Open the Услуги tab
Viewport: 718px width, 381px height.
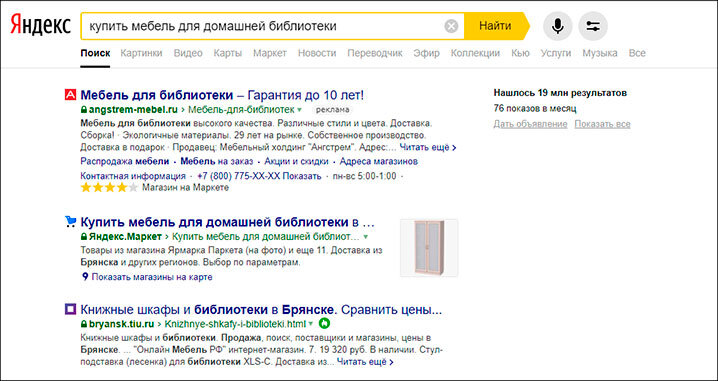tap(556, 53)
